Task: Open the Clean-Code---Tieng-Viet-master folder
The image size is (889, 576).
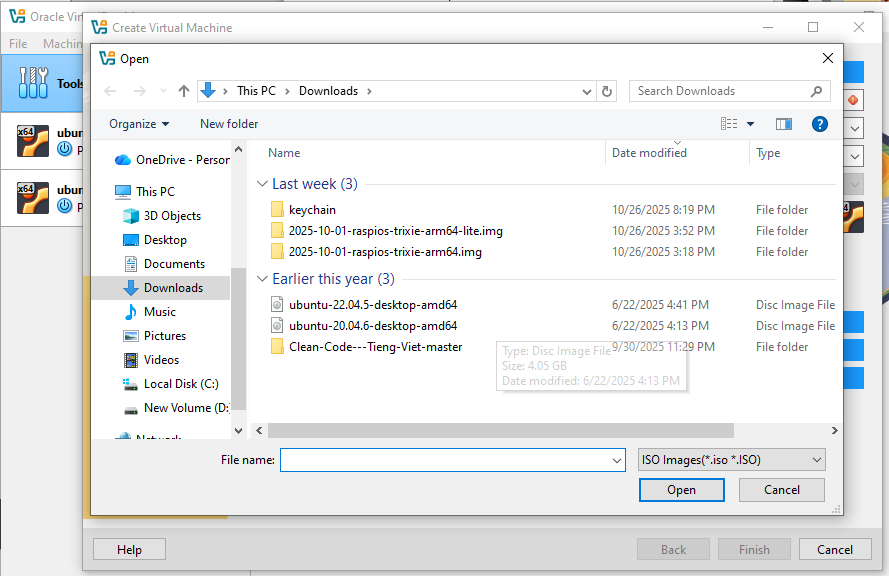Action: point(375,347)
